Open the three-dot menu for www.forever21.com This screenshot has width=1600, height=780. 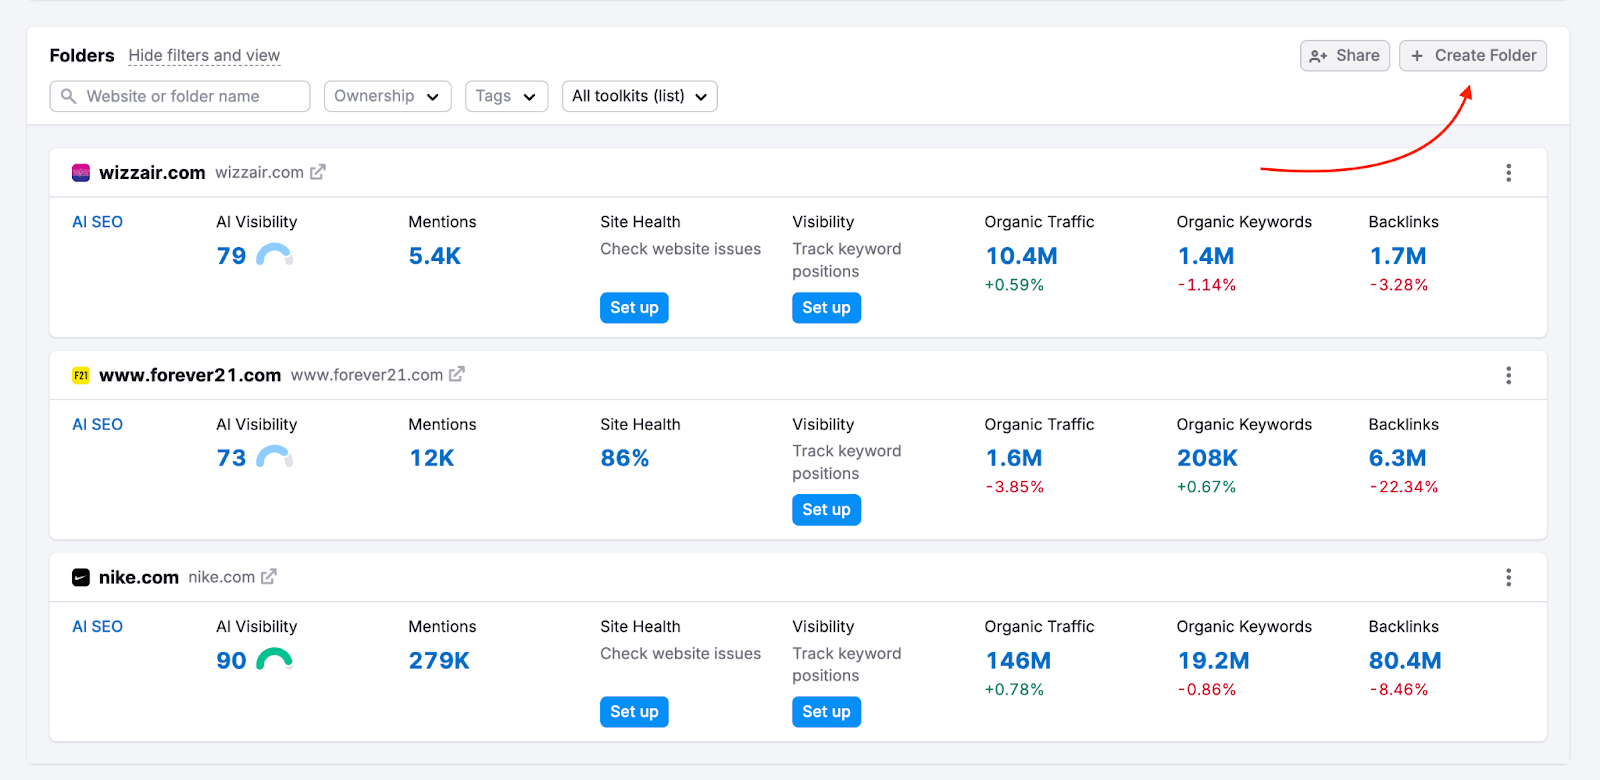point(1508,375)
